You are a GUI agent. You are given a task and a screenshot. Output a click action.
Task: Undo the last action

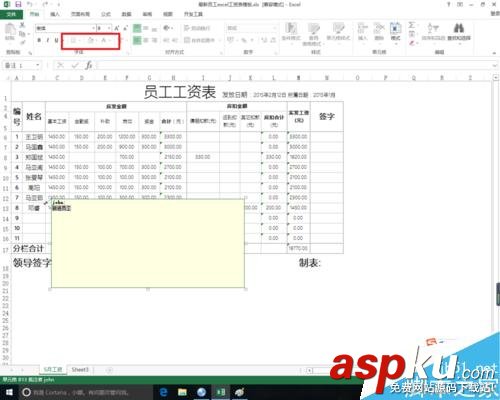[x=30, y=4]
